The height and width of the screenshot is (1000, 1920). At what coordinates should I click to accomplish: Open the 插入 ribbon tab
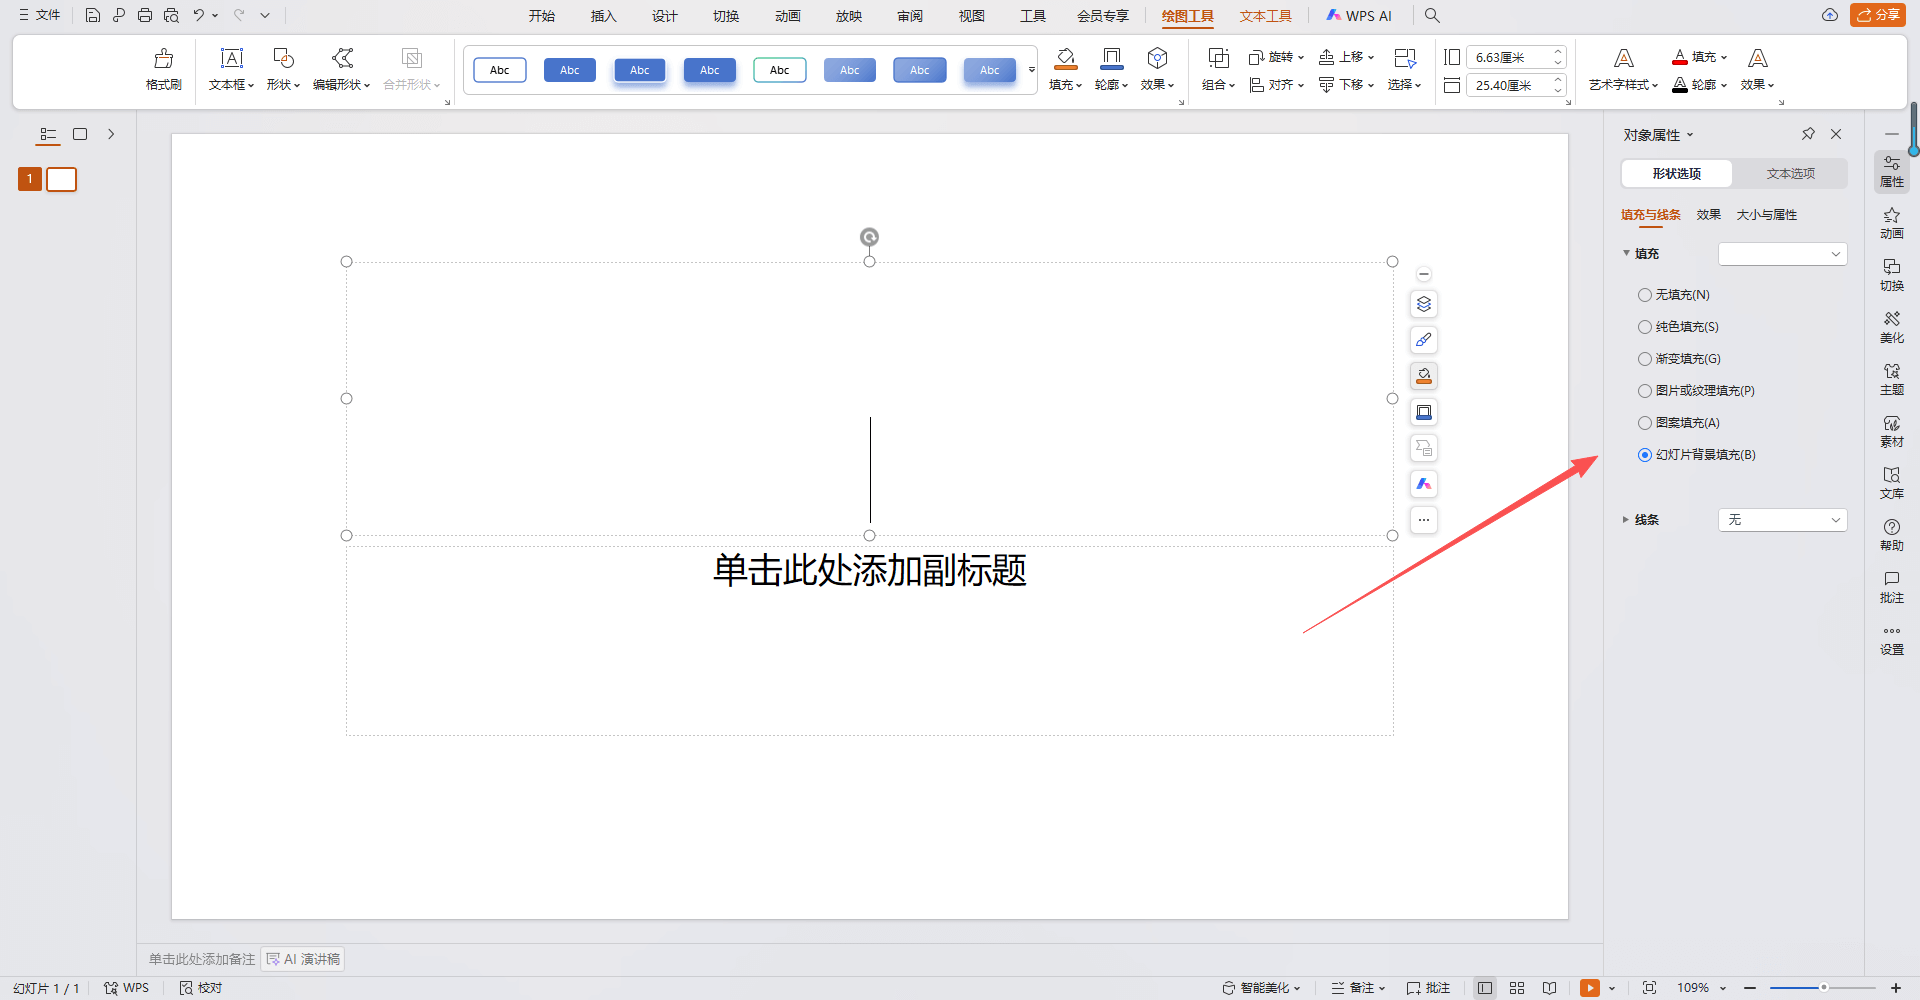603,16
